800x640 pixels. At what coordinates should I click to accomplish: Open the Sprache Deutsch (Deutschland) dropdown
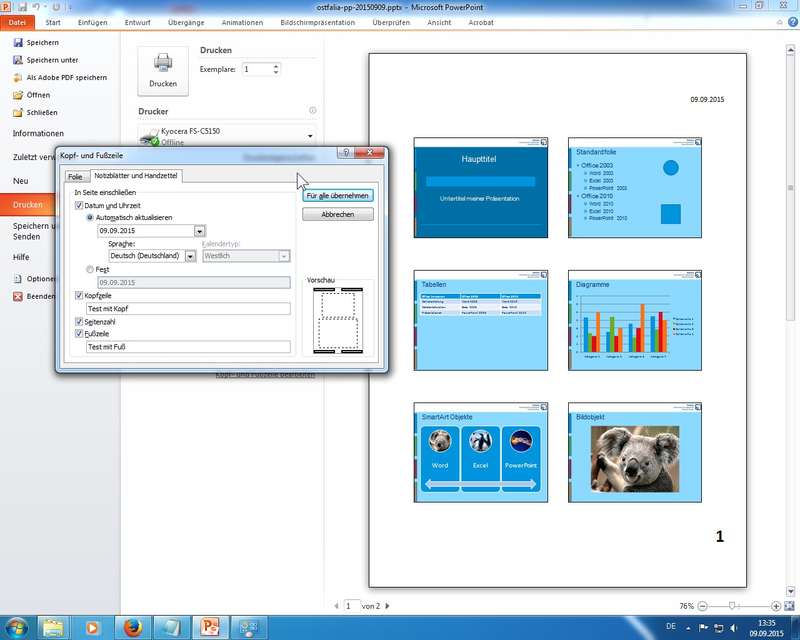pos(190,256)
